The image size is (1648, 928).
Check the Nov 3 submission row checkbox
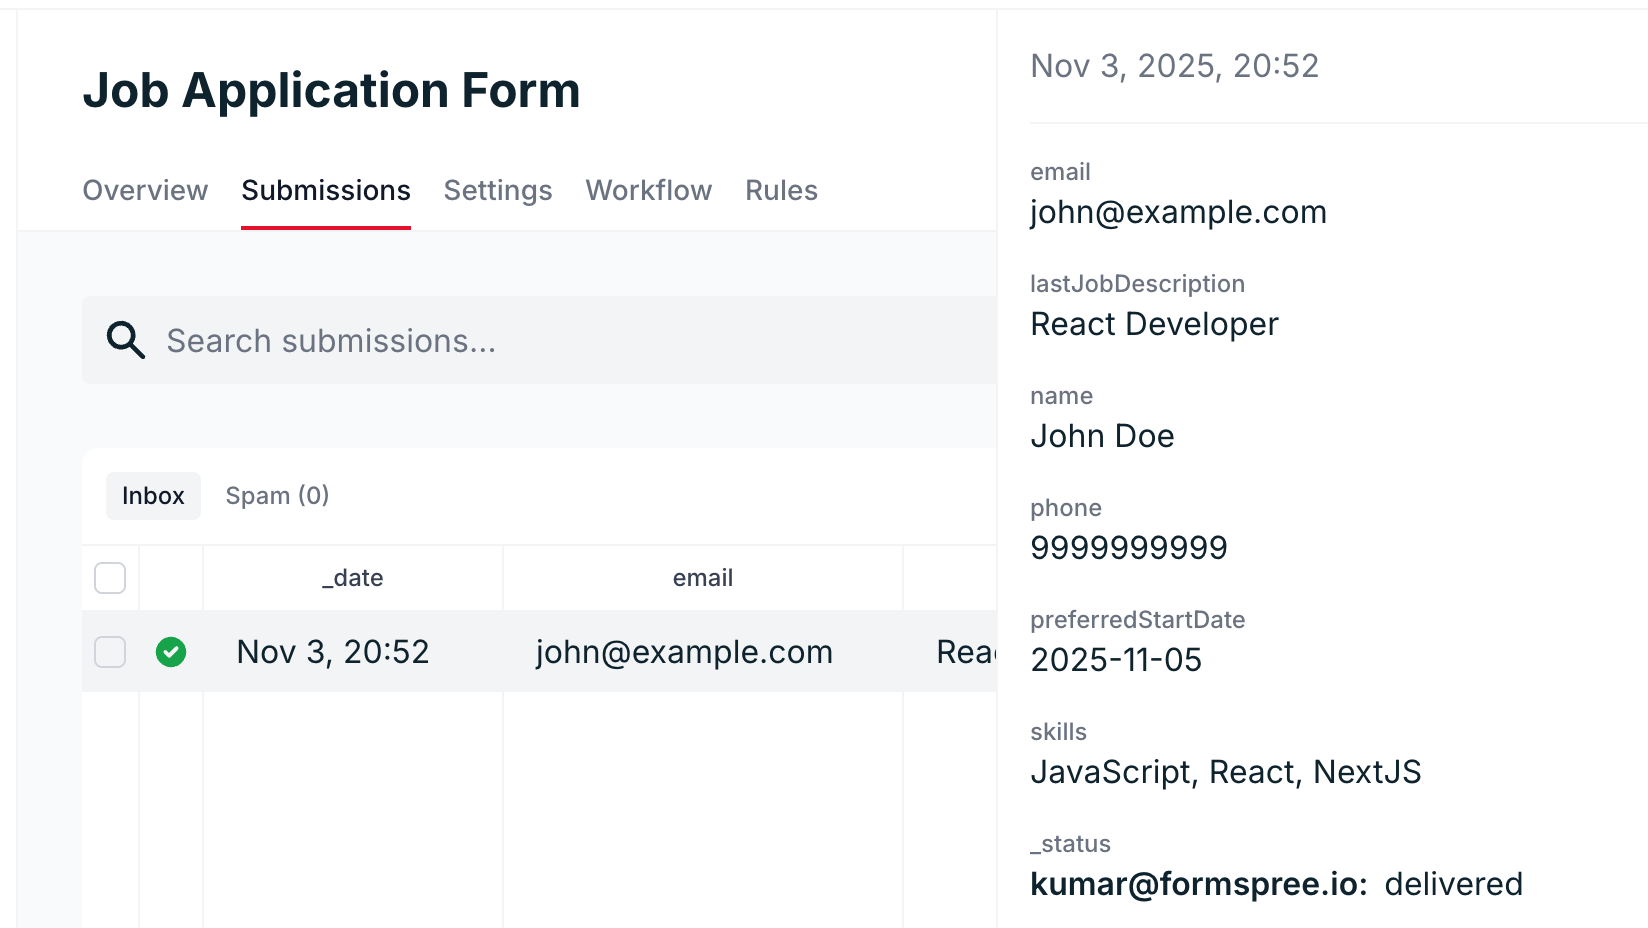[110, 652]
